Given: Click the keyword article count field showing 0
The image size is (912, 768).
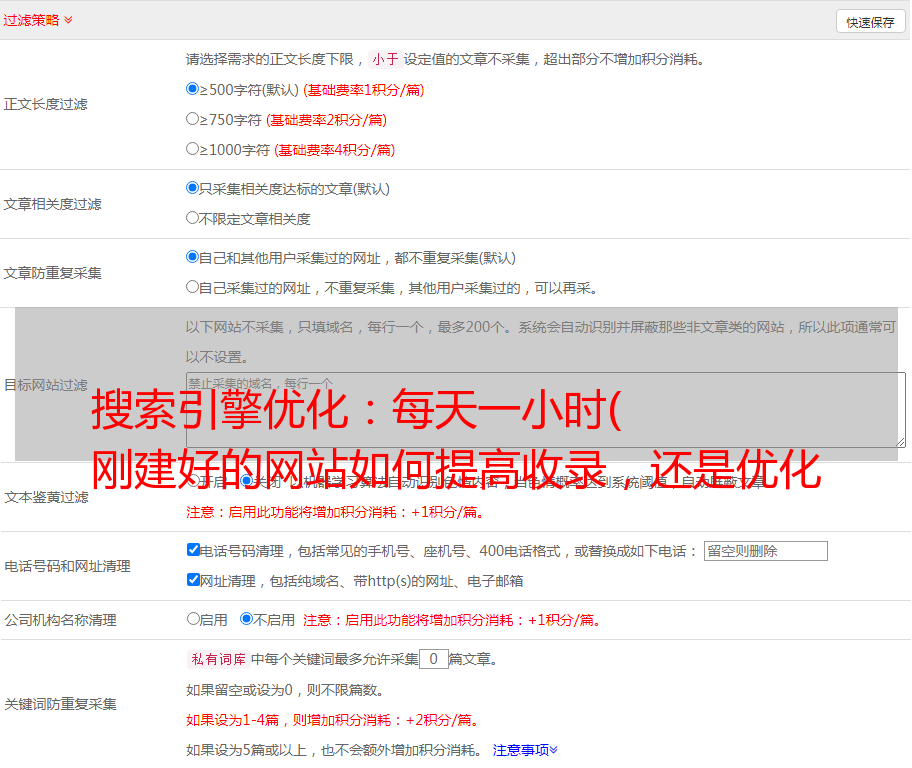Looking at the screenshot, I should tap(433, 659).
